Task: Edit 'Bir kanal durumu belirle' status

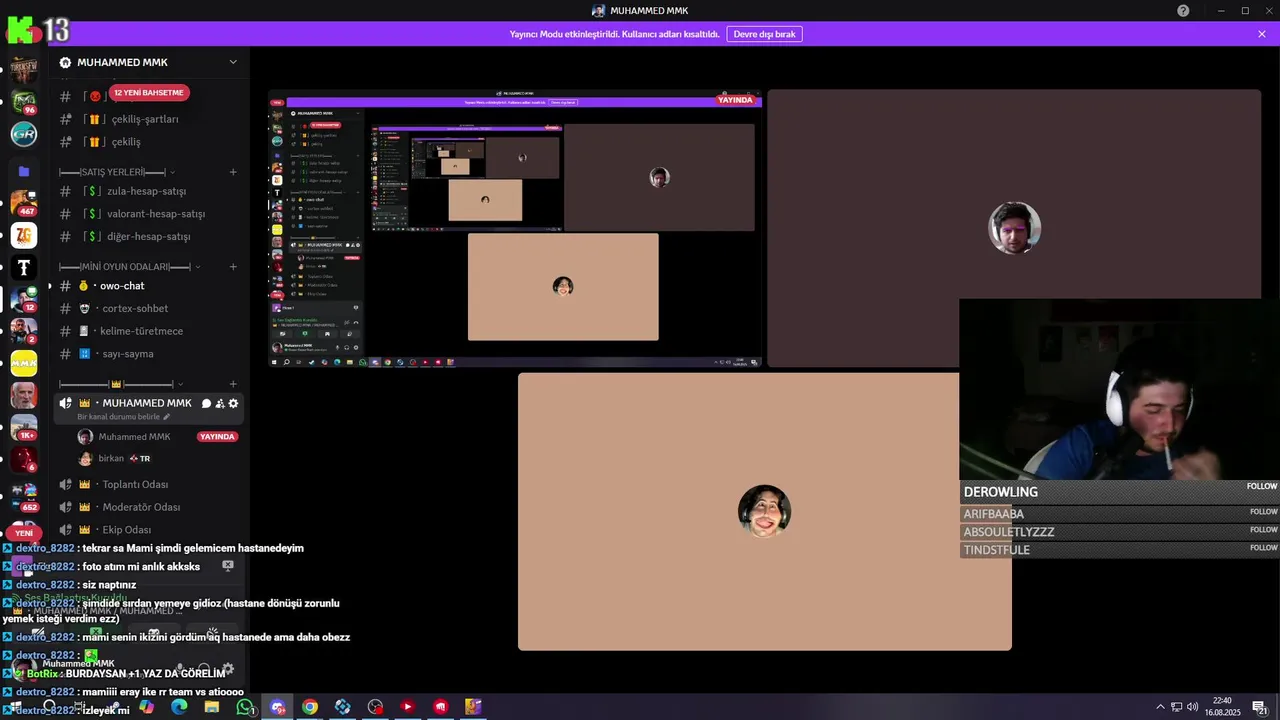Action: click(x=124, y=417)
